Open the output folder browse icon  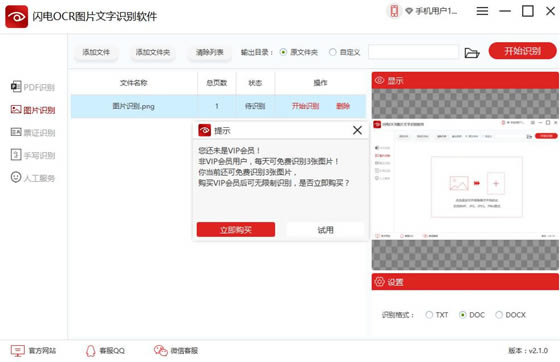click(x=471, y=53)
